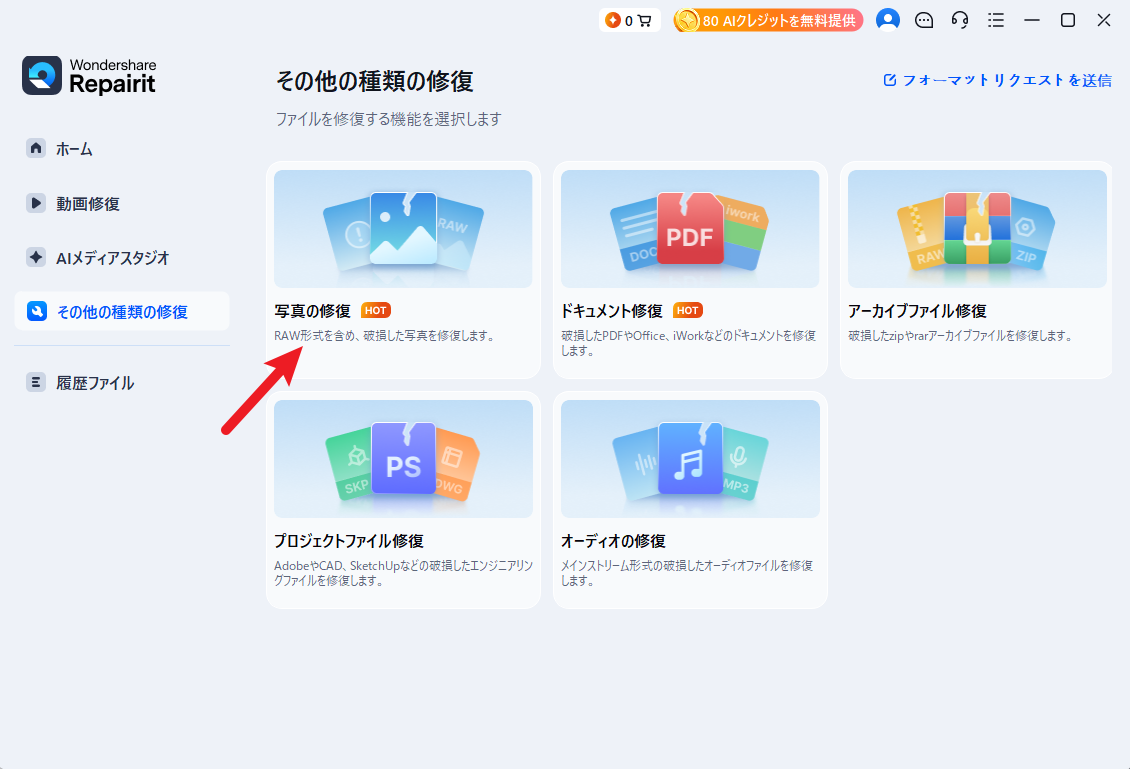Select その他の種類の修復 in the sidebar

pos(122,311)
